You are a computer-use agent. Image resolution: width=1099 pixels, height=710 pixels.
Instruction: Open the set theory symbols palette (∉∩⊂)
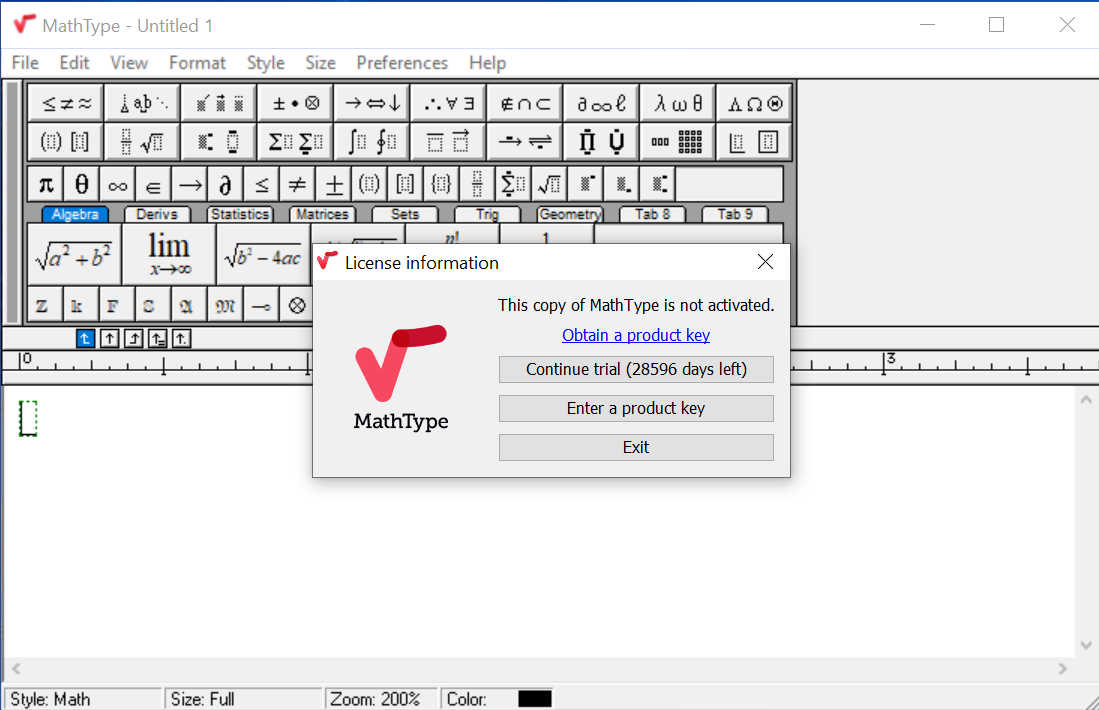tap(525, 104)
